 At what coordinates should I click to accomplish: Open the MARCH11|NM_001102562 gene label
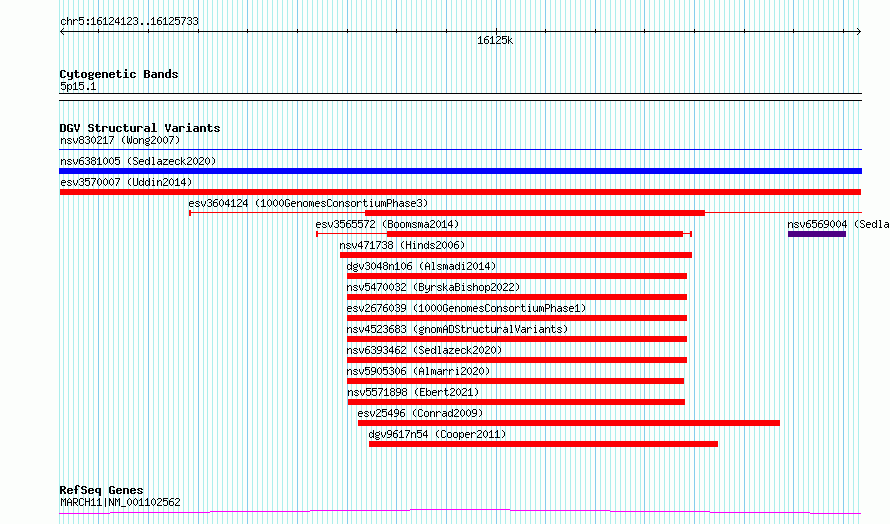[x=120, y=502]
